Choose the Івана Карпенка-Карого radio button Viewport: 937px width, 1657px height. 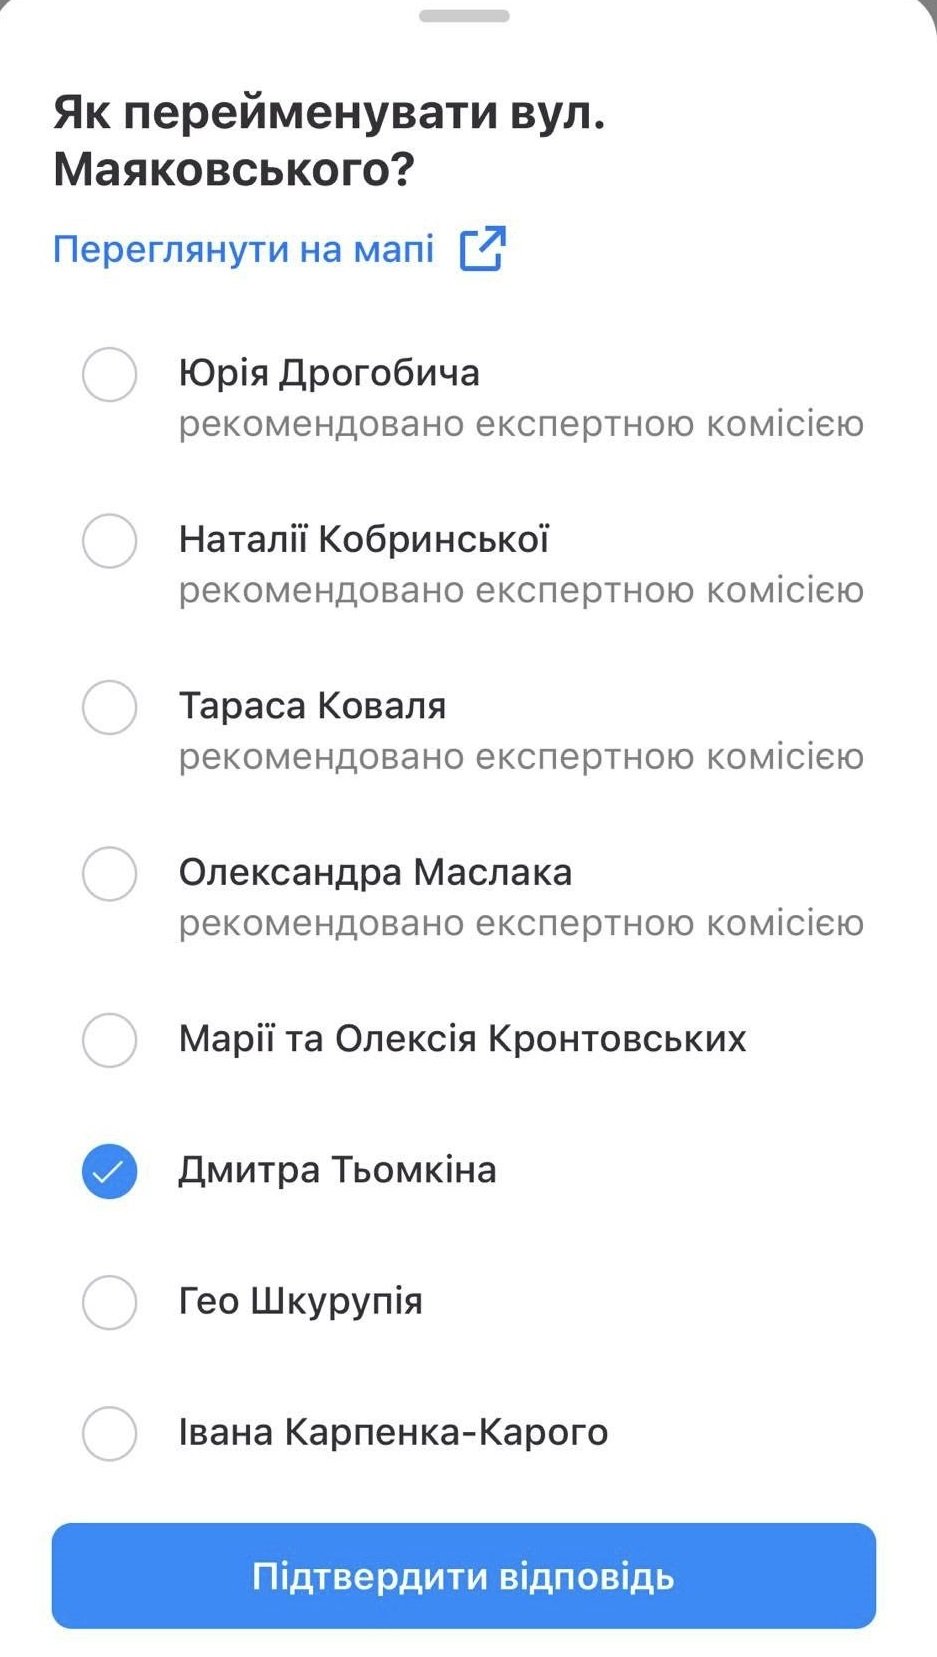click(109, 1433)
